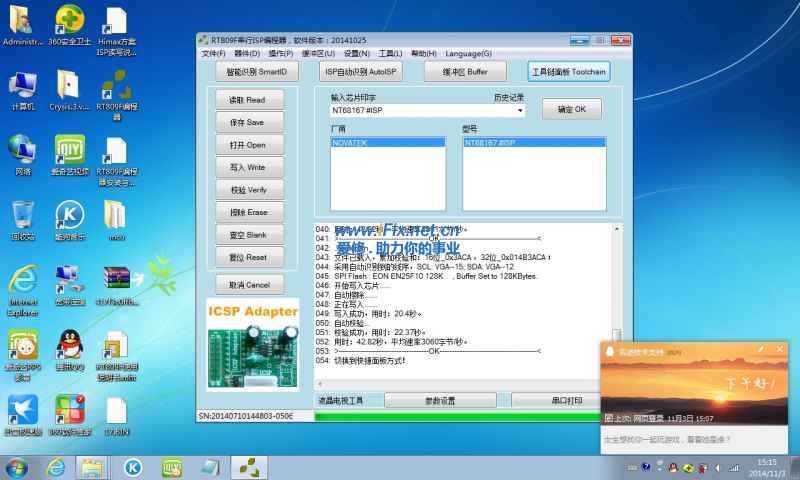Select the 计算机 (Computer) desktop icon
800x480 pixels.
pyautogui.click(x=23, y=91)
